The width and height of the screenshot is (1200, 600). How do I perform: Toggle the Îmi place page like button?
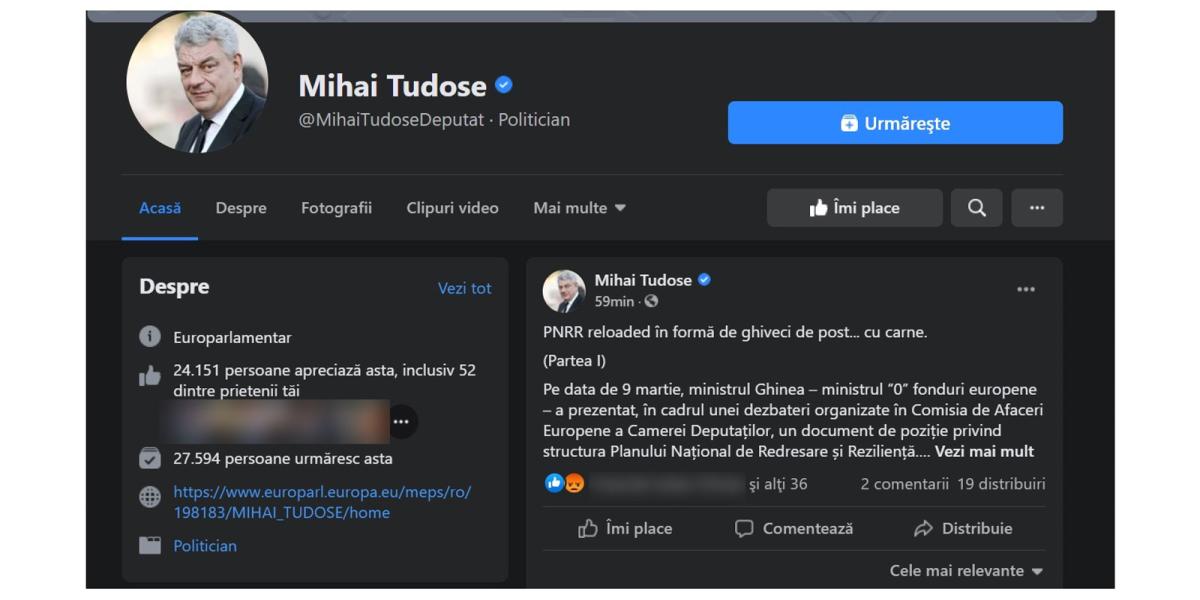click(x=854, y=208)
